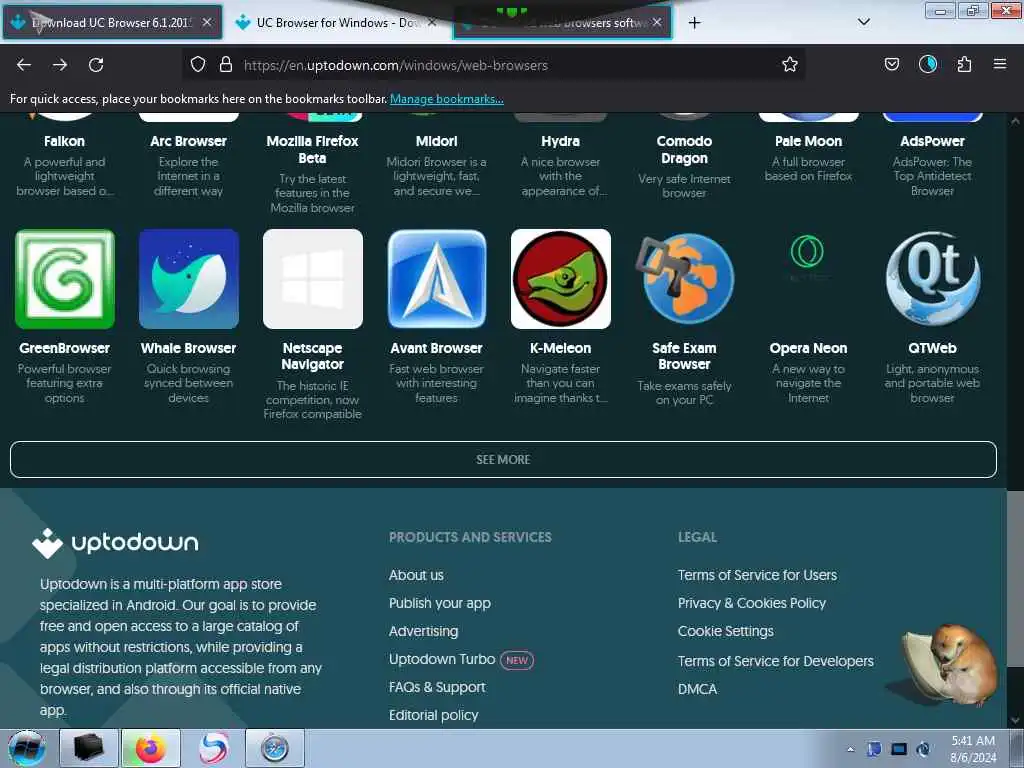Bookmark this page with the star icon
Image resolution: width=1024 pixels, height=768 pixels.
pos(790,65)
